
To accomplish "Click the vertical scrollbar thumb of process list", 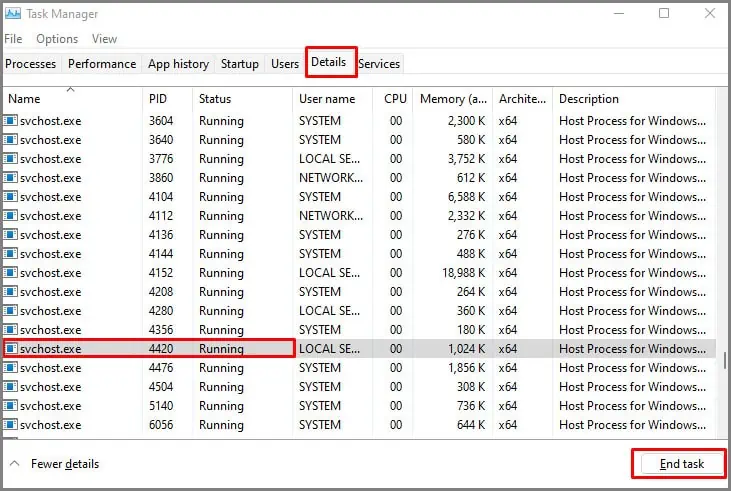I will coord(724,360).
